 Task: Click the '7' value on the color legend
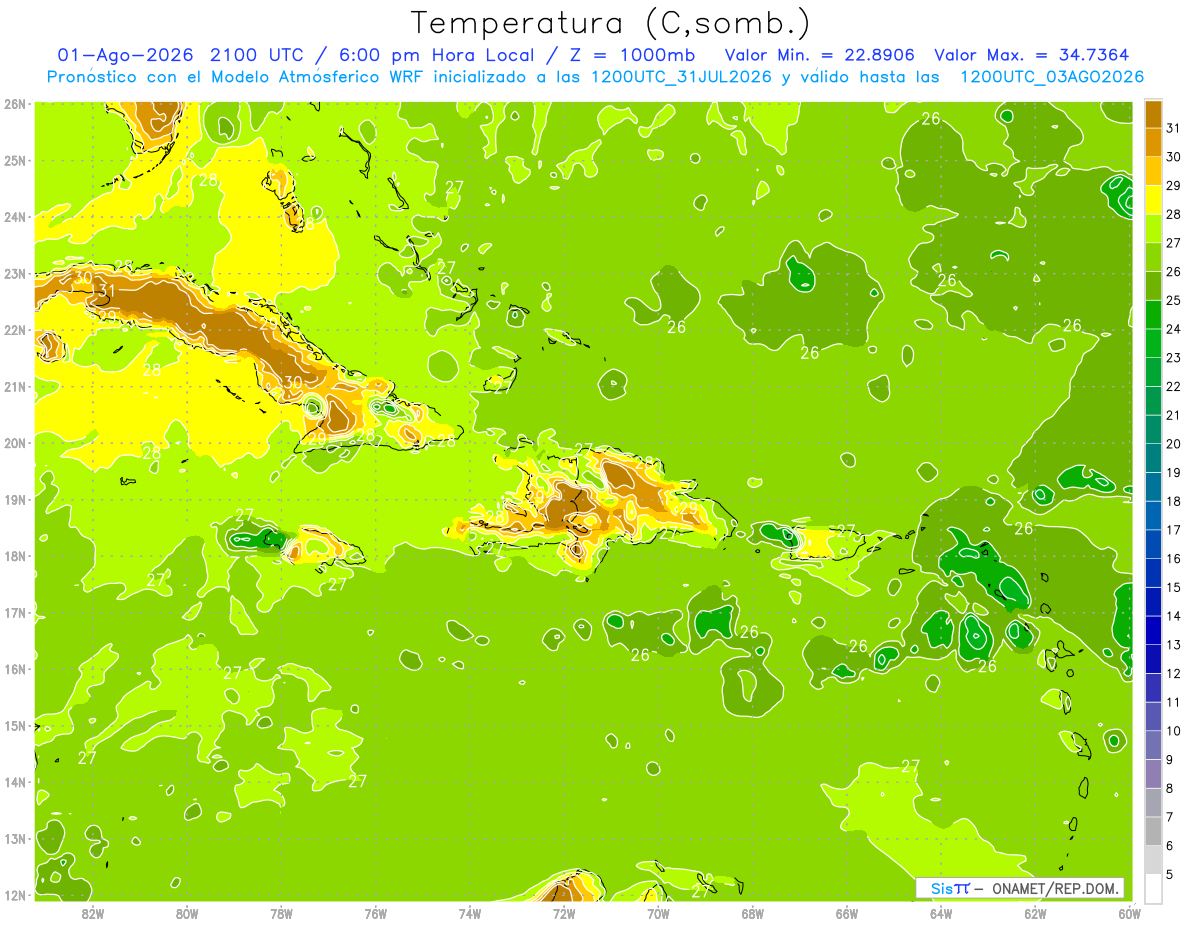tap(1170, 817)
